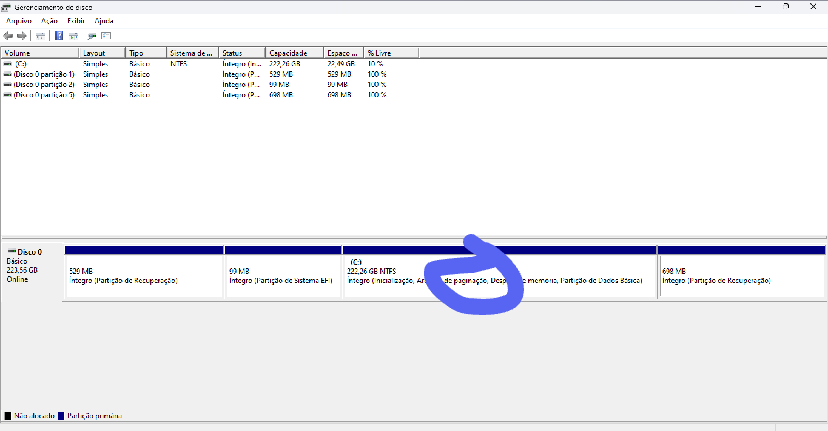Click the Forward arrow in the toolbar

(x=22, y=36)
